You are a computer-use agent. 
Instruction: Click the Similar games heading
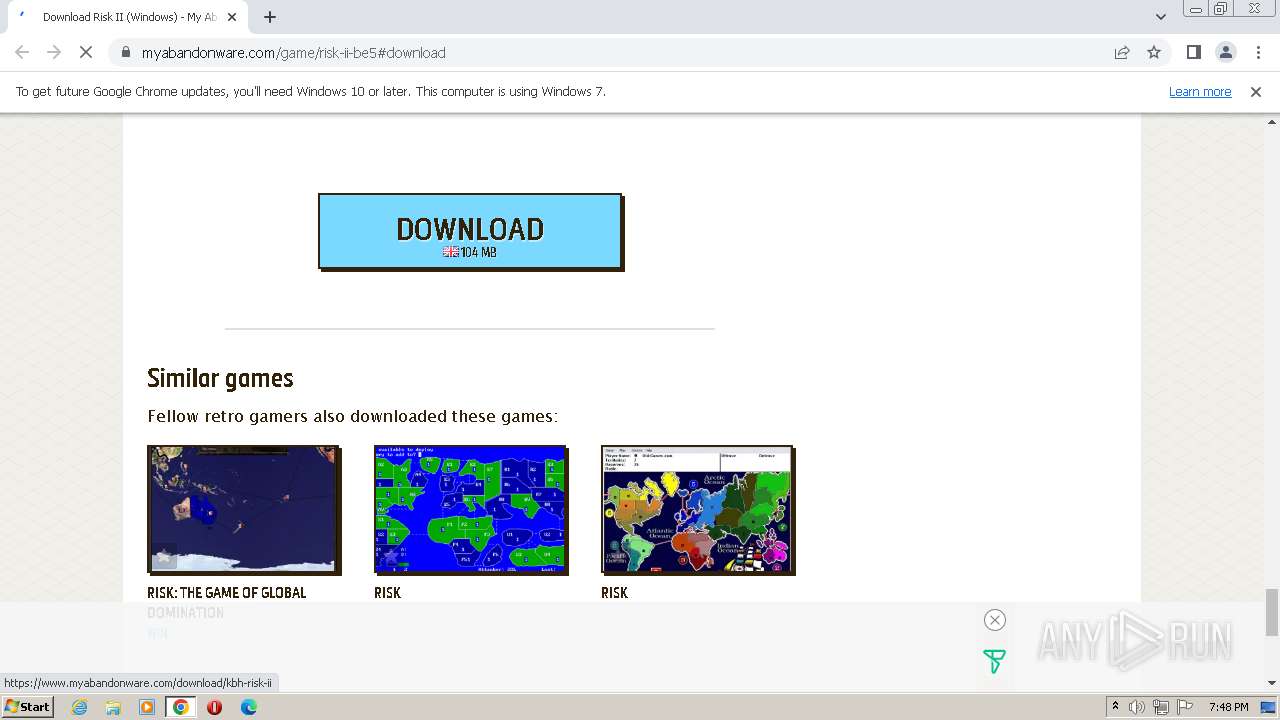click(x=220, y=378)
